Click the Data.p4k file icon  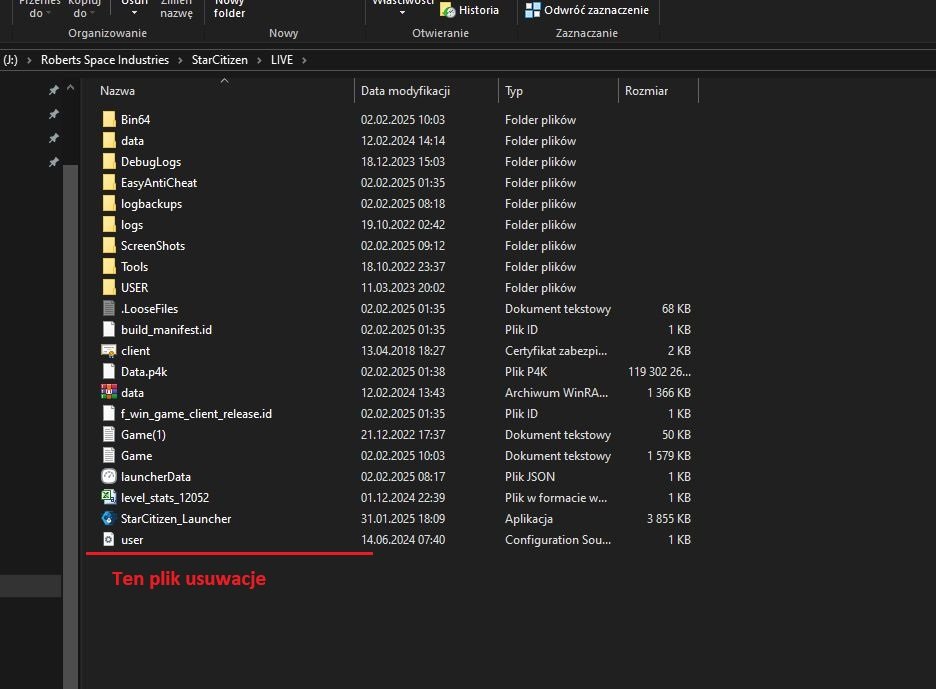(109, 371)
